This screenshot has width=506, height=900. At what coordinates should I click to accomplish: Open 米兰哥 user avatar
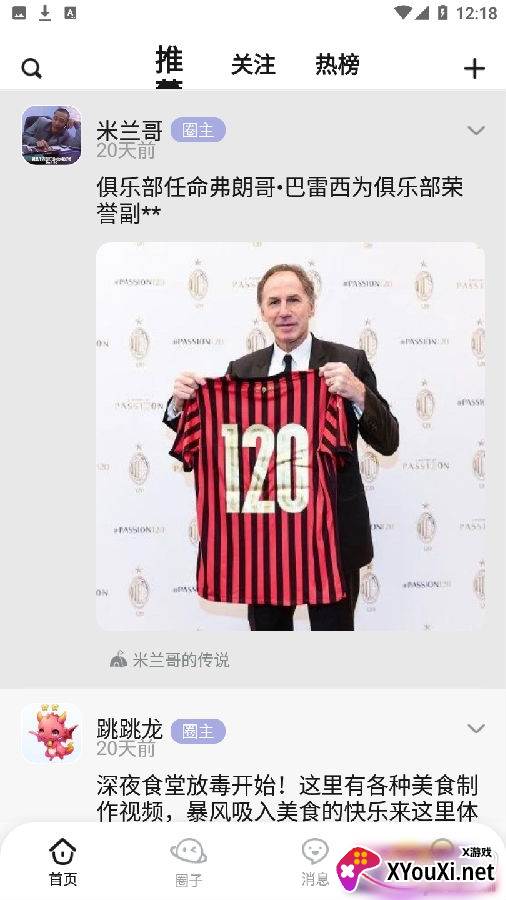52,135
